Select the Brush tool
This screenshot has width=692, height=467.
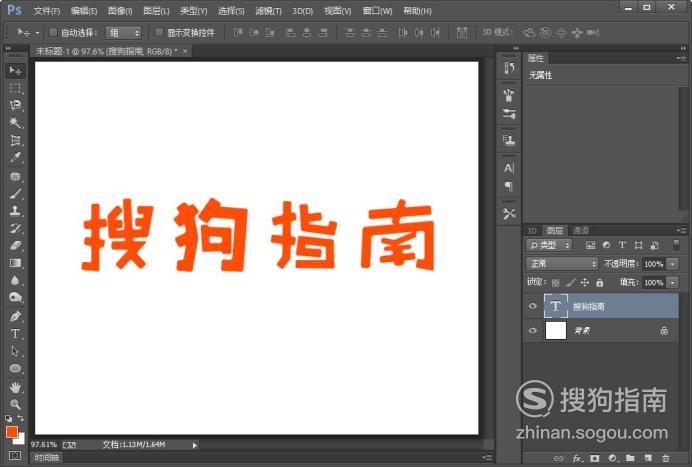(x=15, y=193)
